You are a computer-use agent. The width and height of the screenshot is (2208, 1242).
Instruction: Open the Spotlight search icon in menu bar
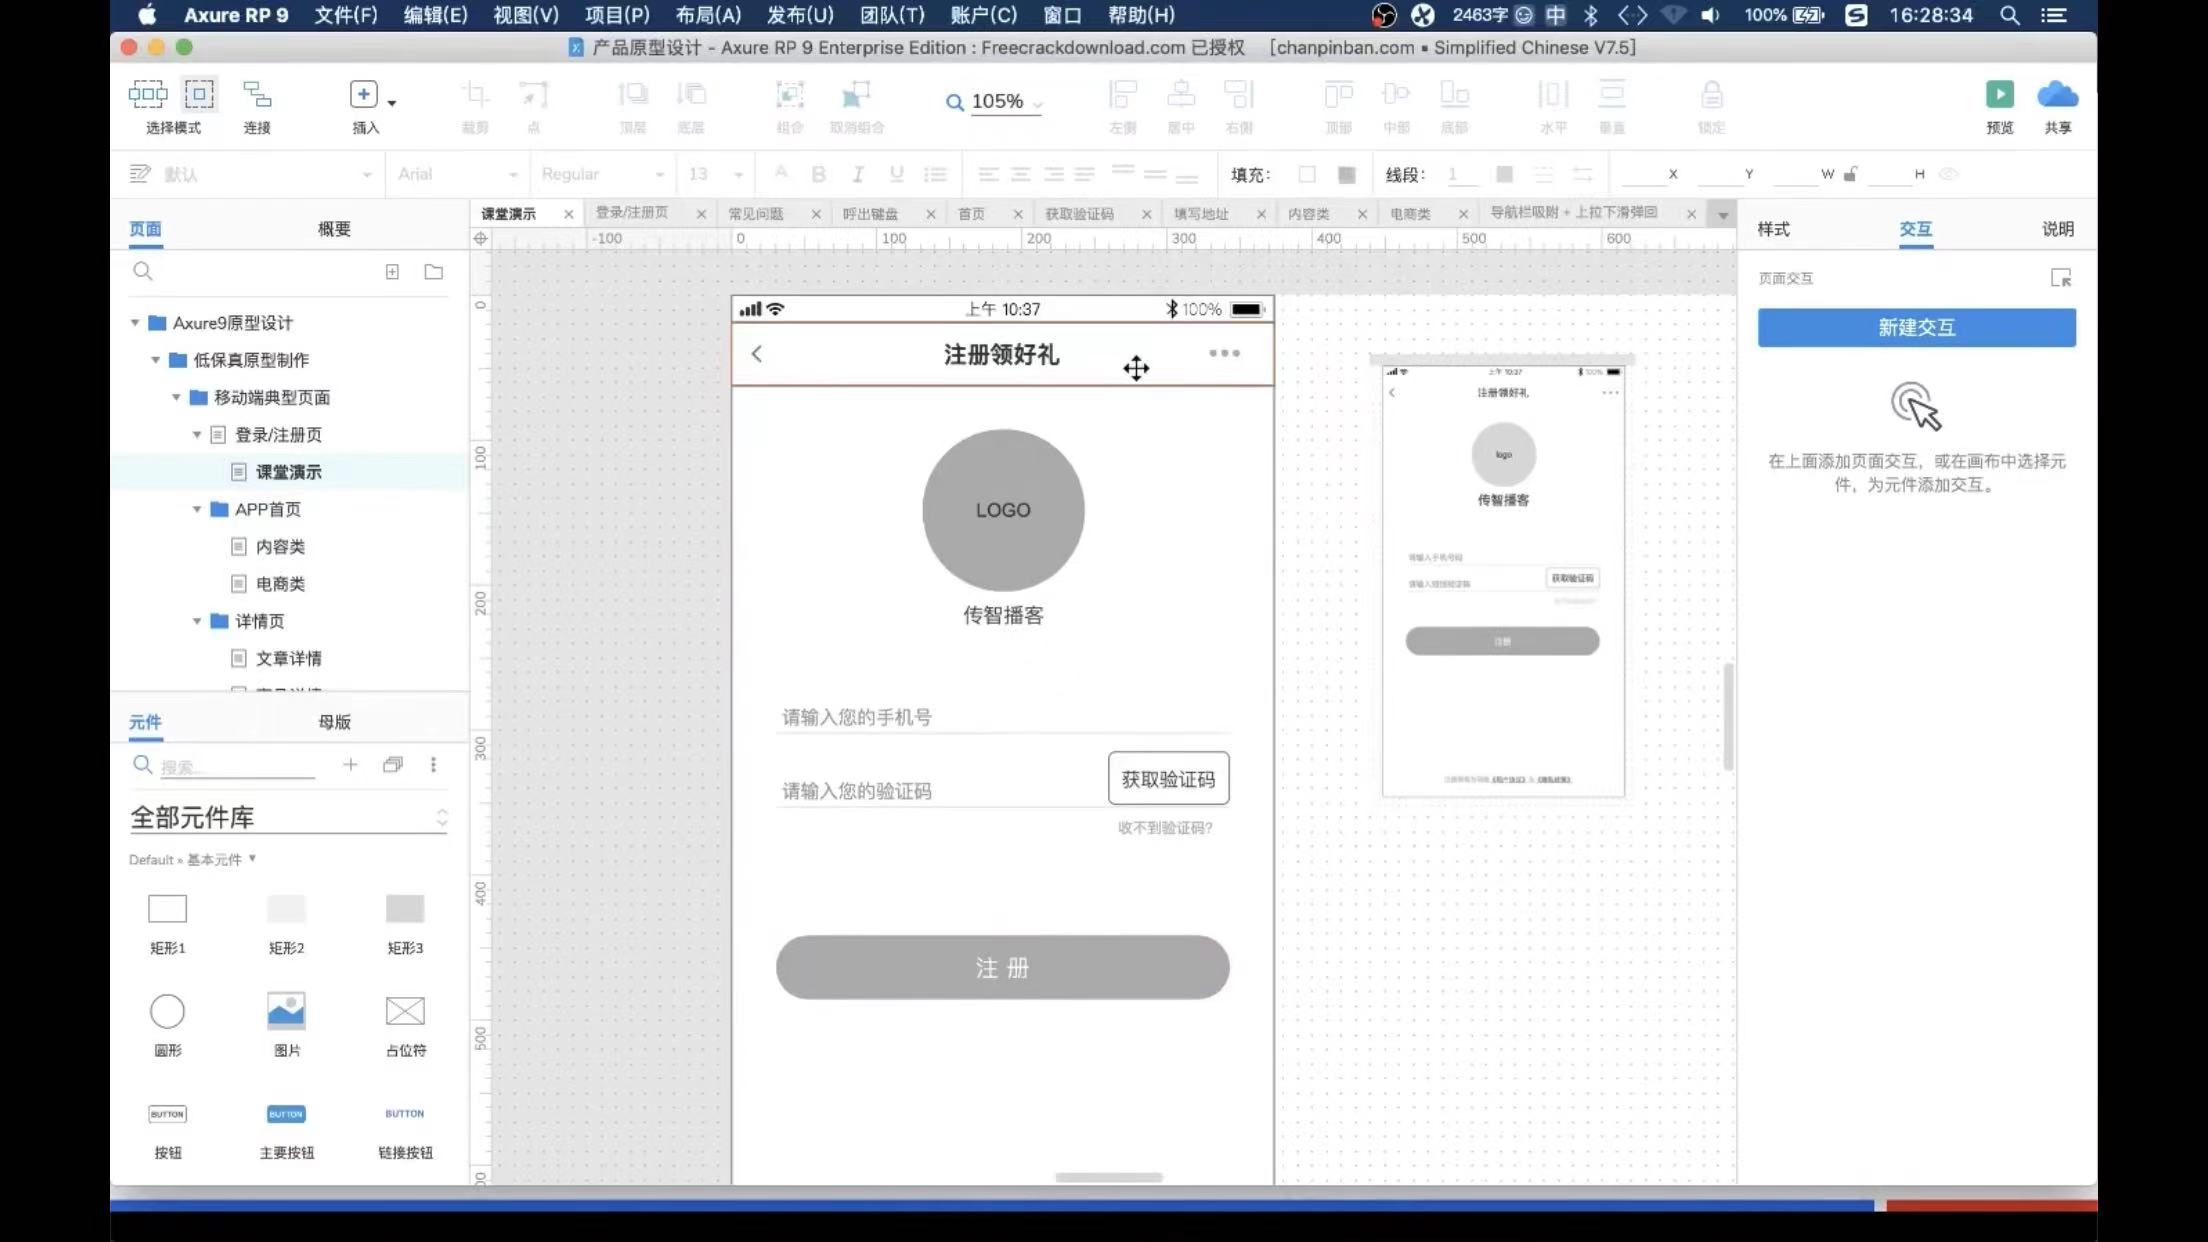[2009, 15]
